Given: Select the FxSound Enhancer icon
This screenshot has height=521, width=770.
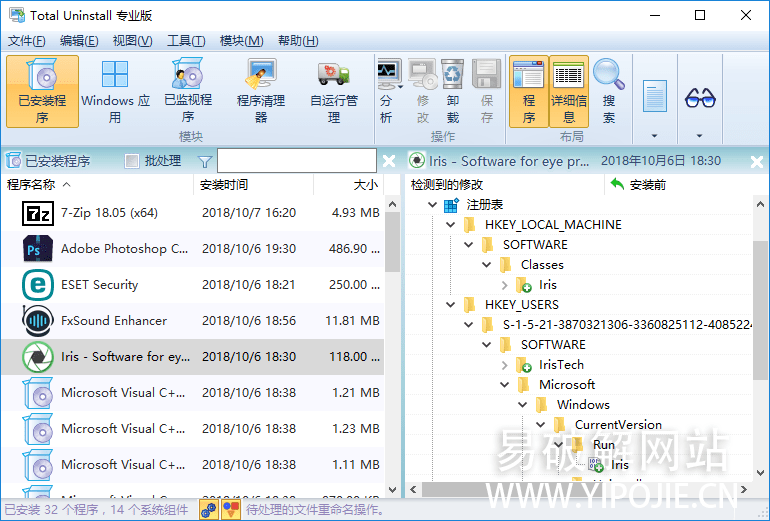Looking at the screenshot, I should pos(38,321).
